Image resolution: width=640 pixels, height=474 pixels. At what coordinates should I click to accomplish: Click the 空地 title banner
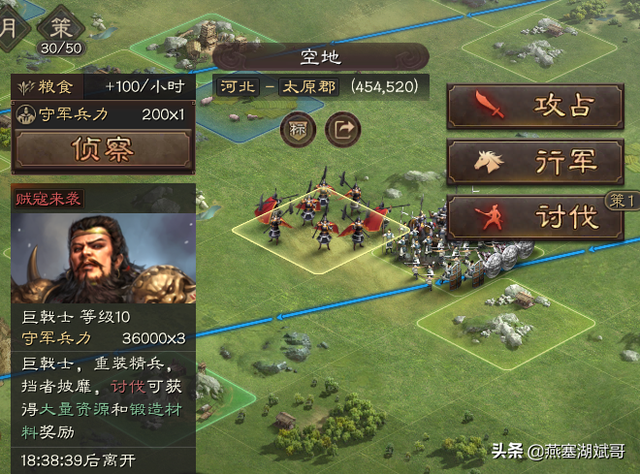point(320,57)
